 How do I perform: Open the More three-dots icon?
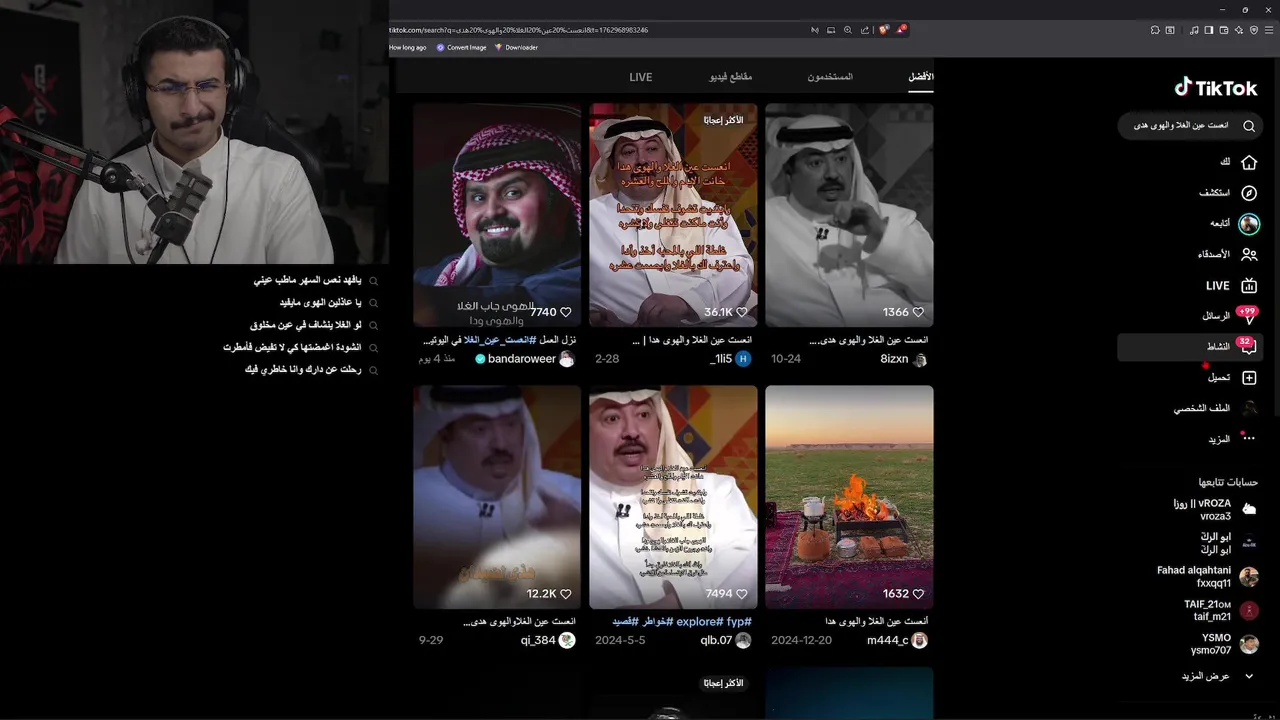1248,438
